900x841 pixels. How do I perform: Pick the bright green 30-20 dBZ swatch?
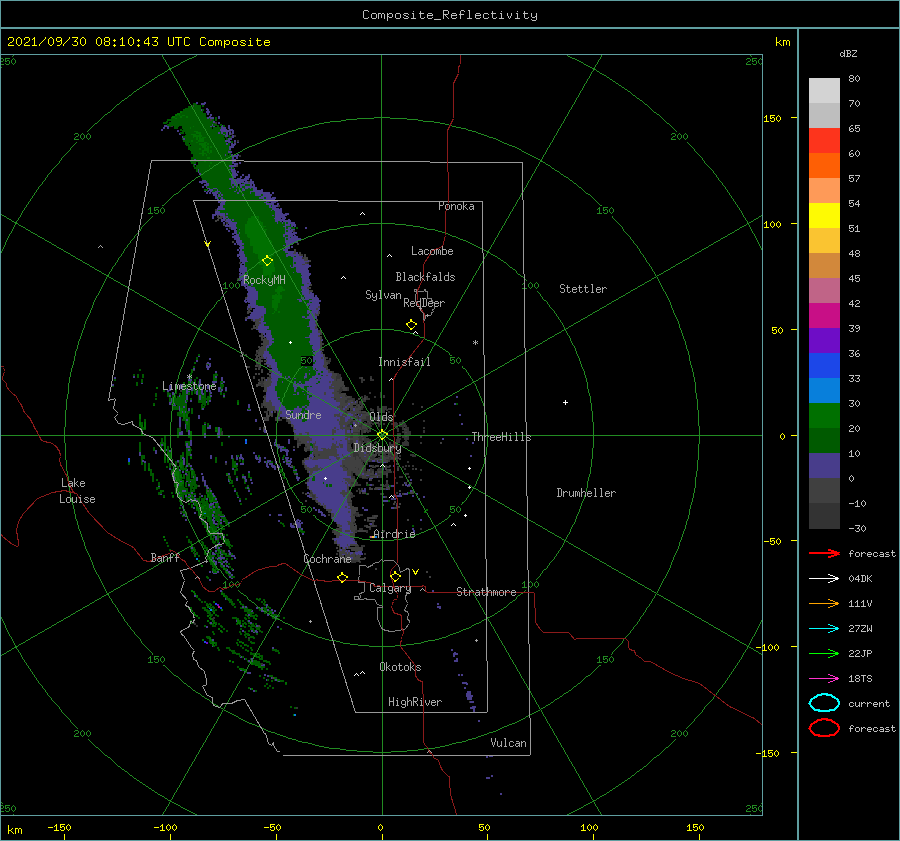(824, 416)
